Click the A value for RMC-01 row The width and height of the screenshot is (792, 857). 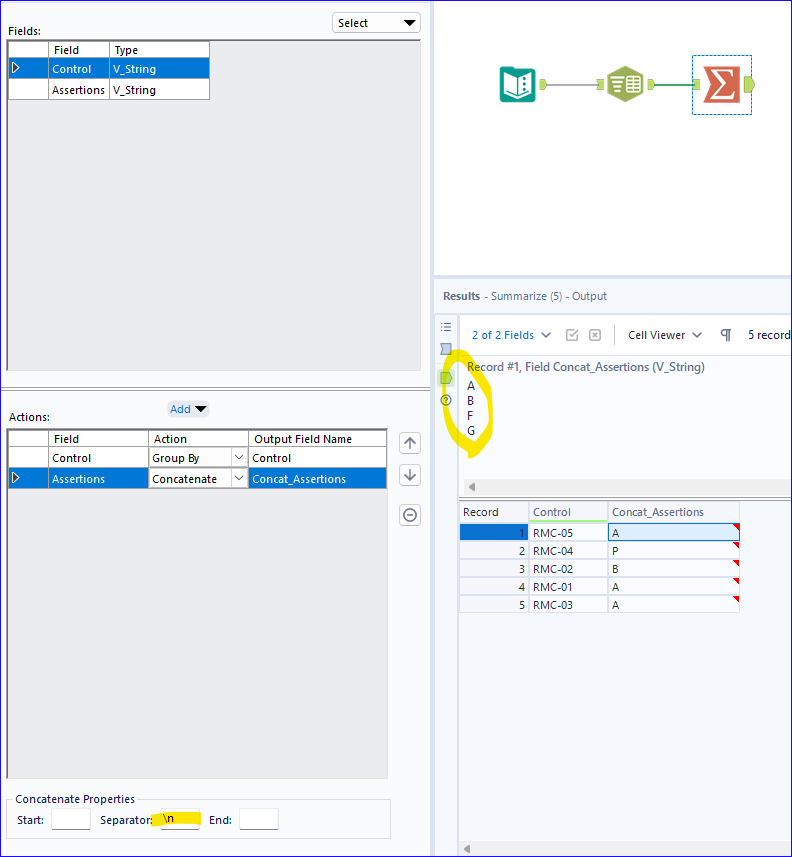(673, 587)
